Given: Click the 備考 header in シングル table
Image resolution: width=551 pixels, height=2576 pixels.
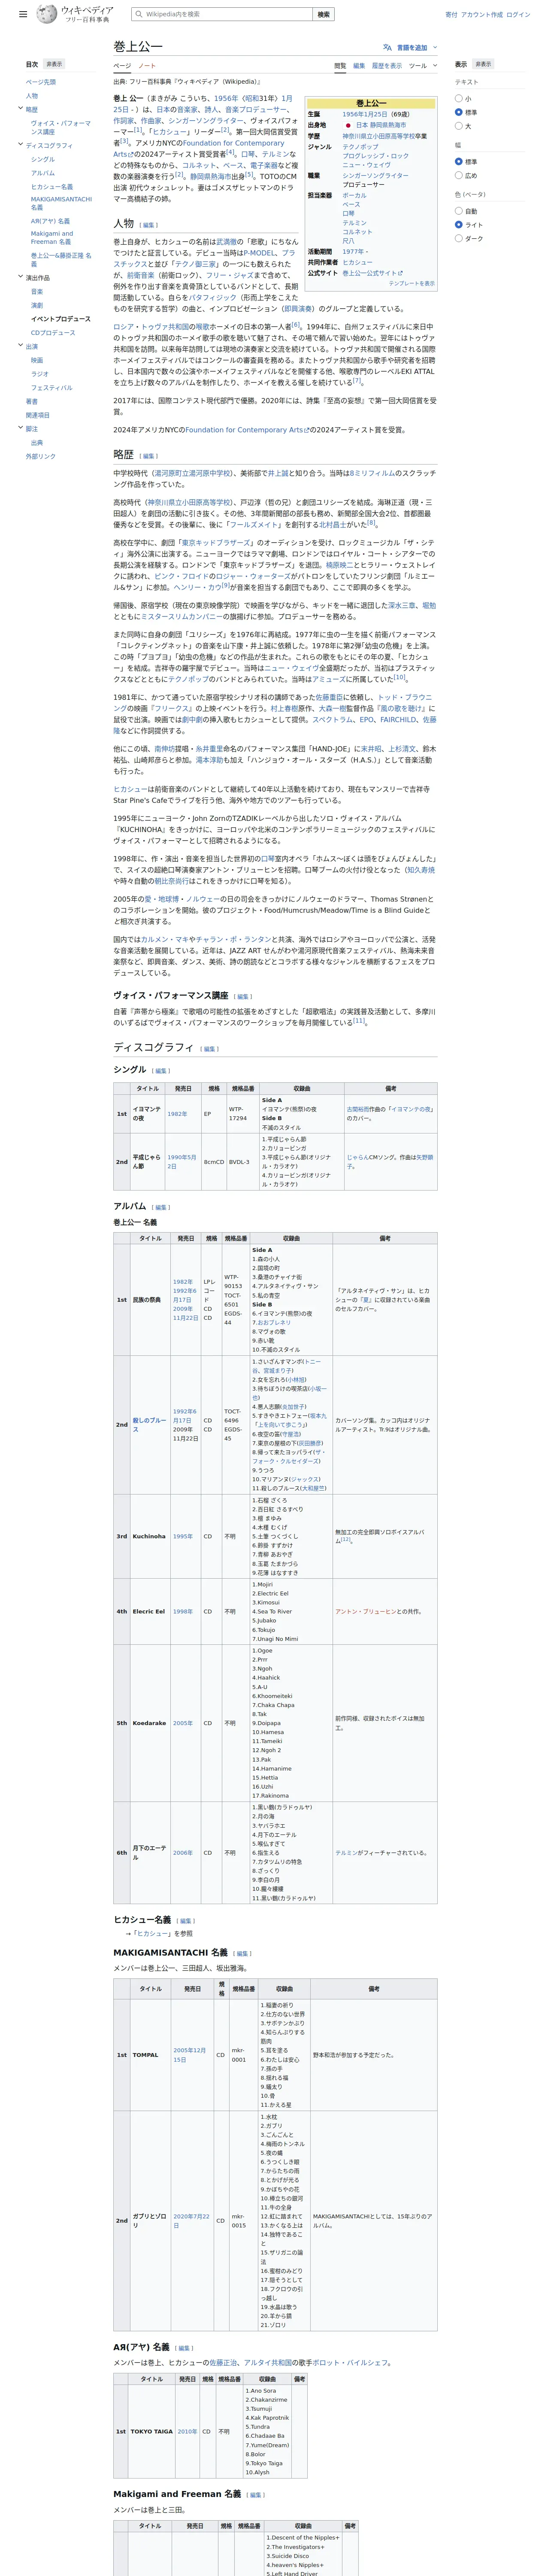Looking at the screenshot, I should [390, 1088].
